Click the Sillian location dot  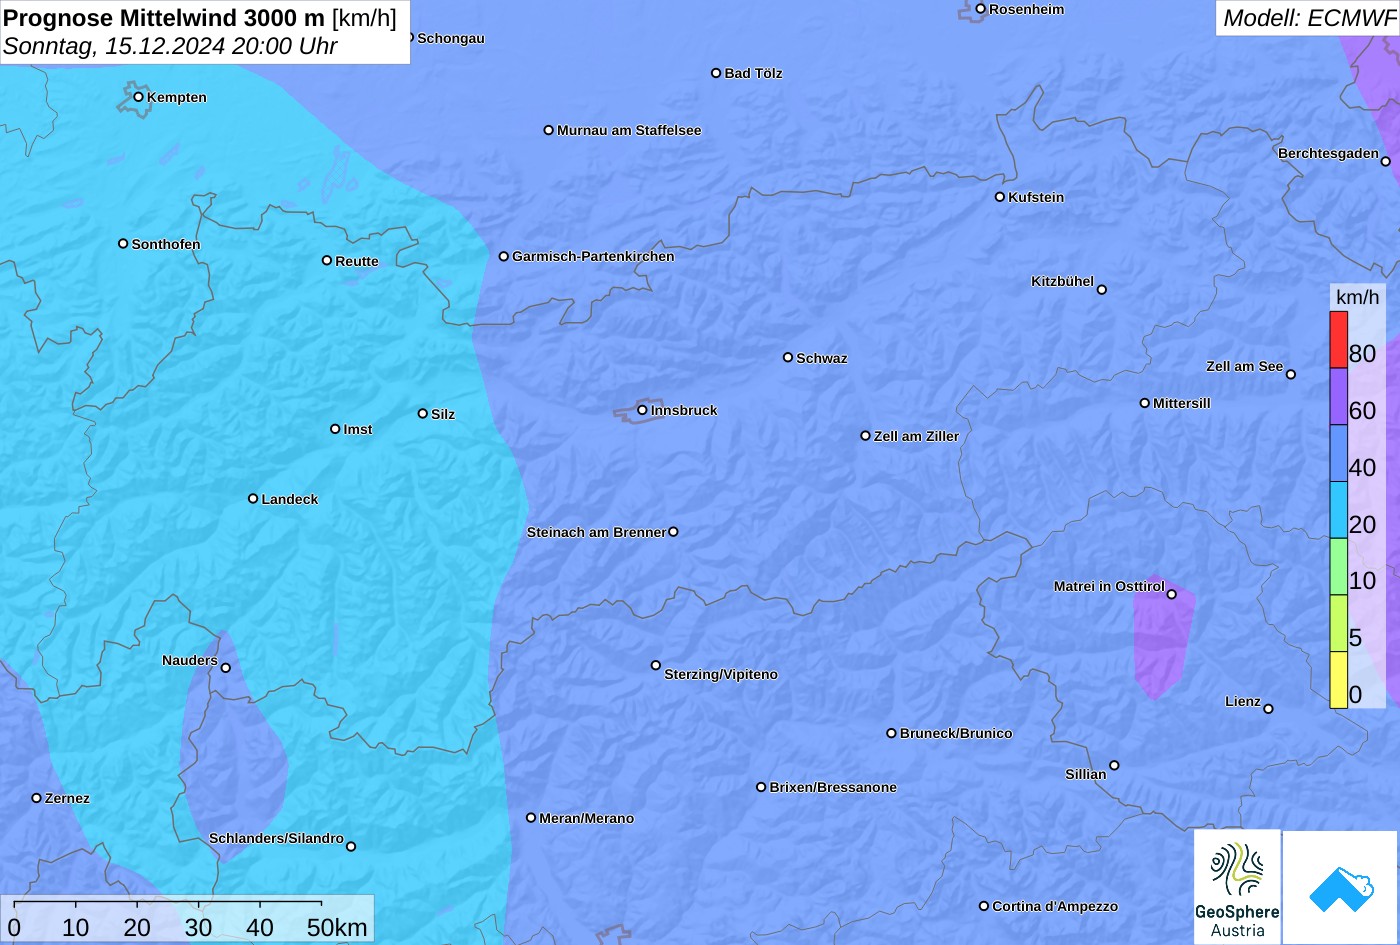coord(1114,766)
